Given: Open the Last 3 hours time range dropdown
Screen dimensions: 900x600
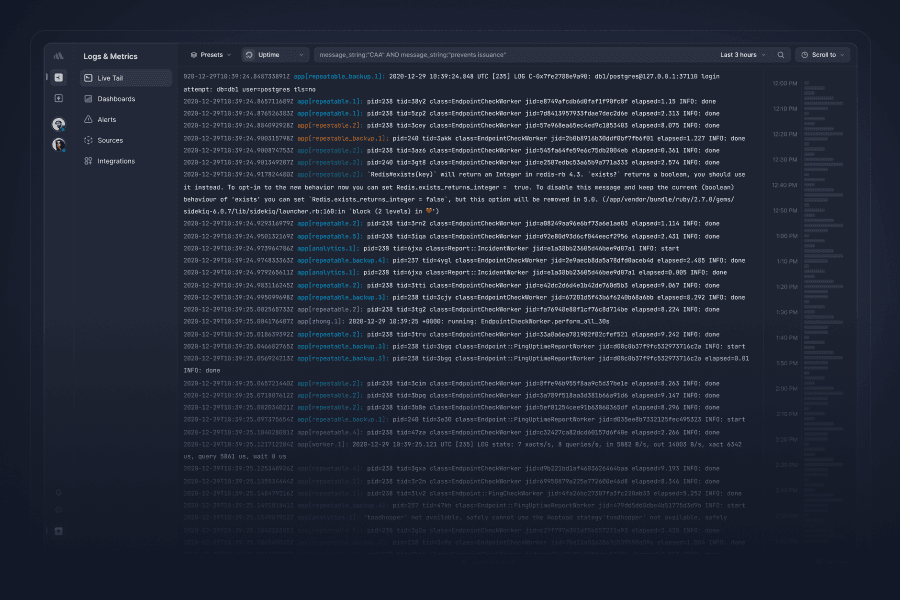Looking at the screenshot, I should (744, 55).
